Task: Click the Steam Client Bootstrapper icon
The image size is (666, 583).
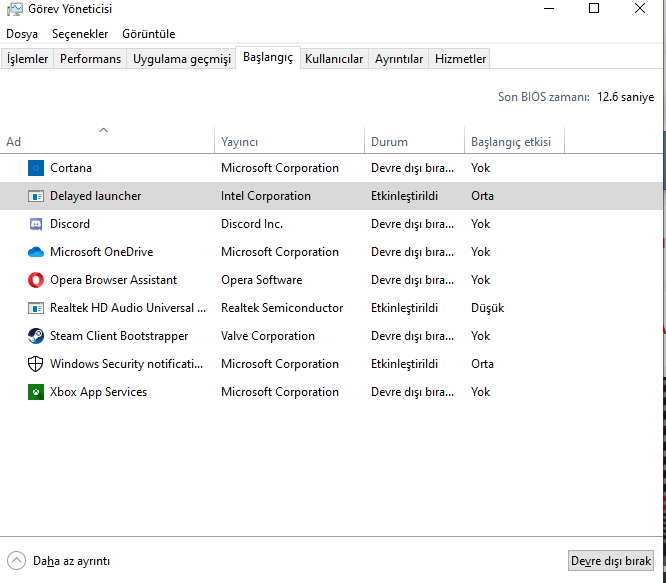Action: click(36, 336)
